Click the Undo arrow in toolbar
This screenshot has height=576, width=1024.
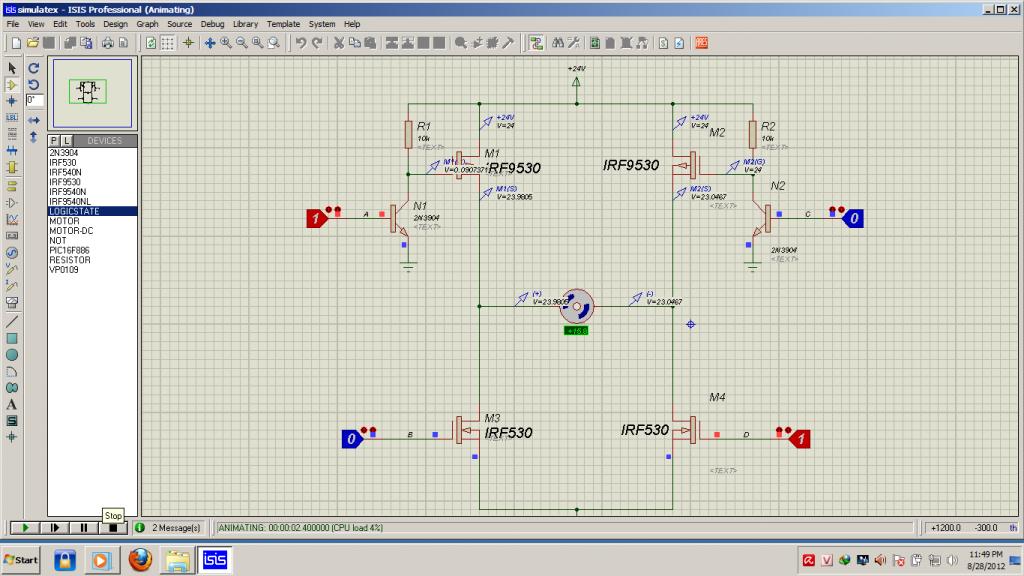tap(300, 43)
